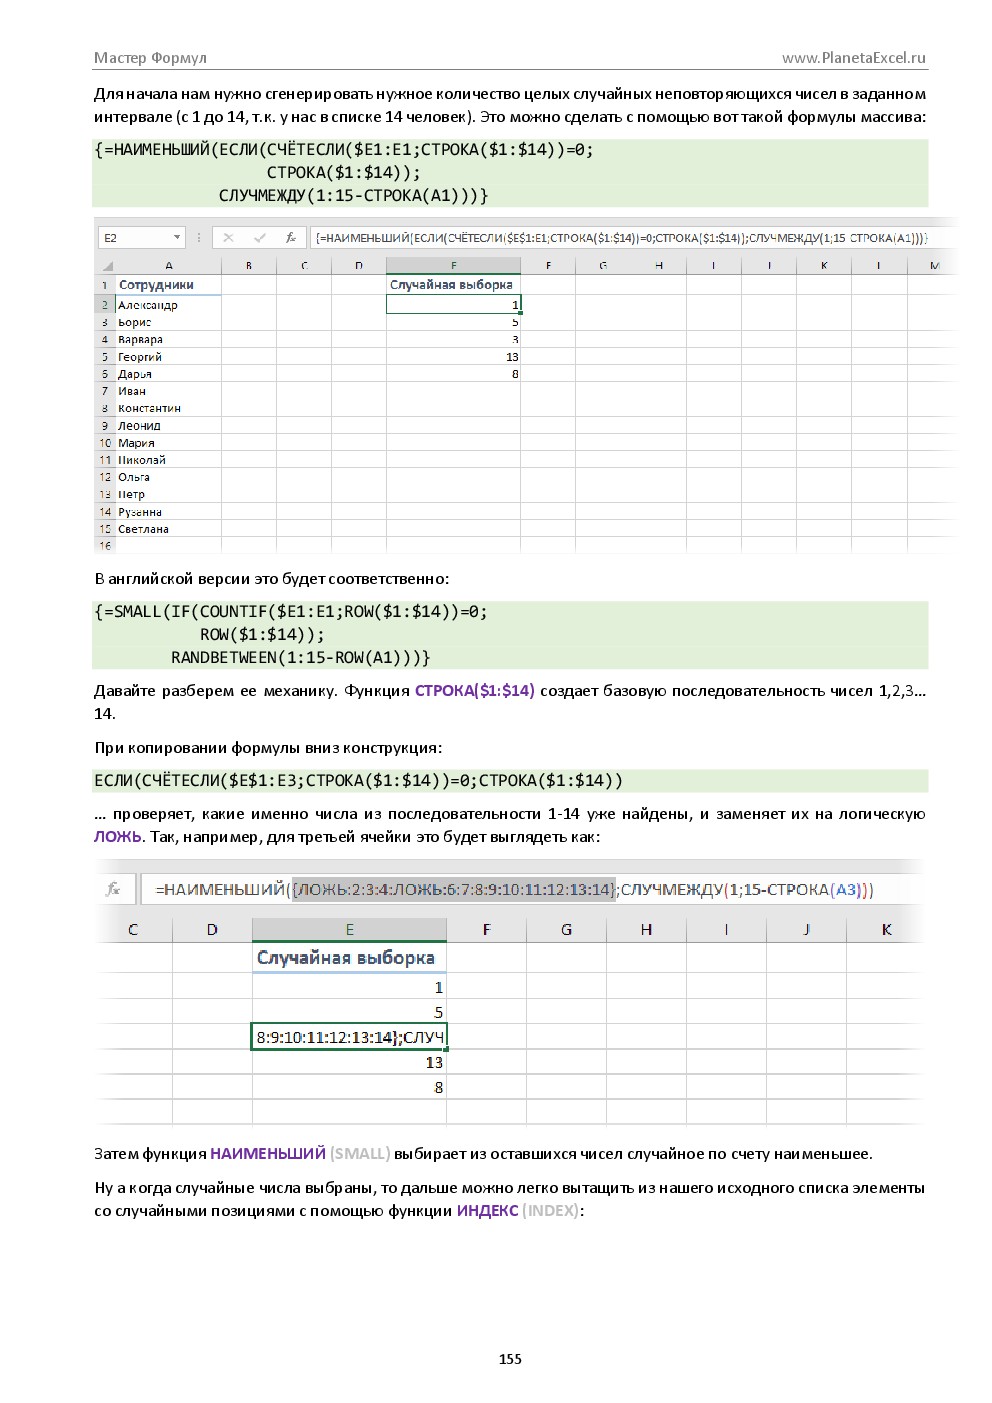Click the Enter checkmark icon in formula bar
This screenshot has height=1403, width=992.
pos(260,238)
